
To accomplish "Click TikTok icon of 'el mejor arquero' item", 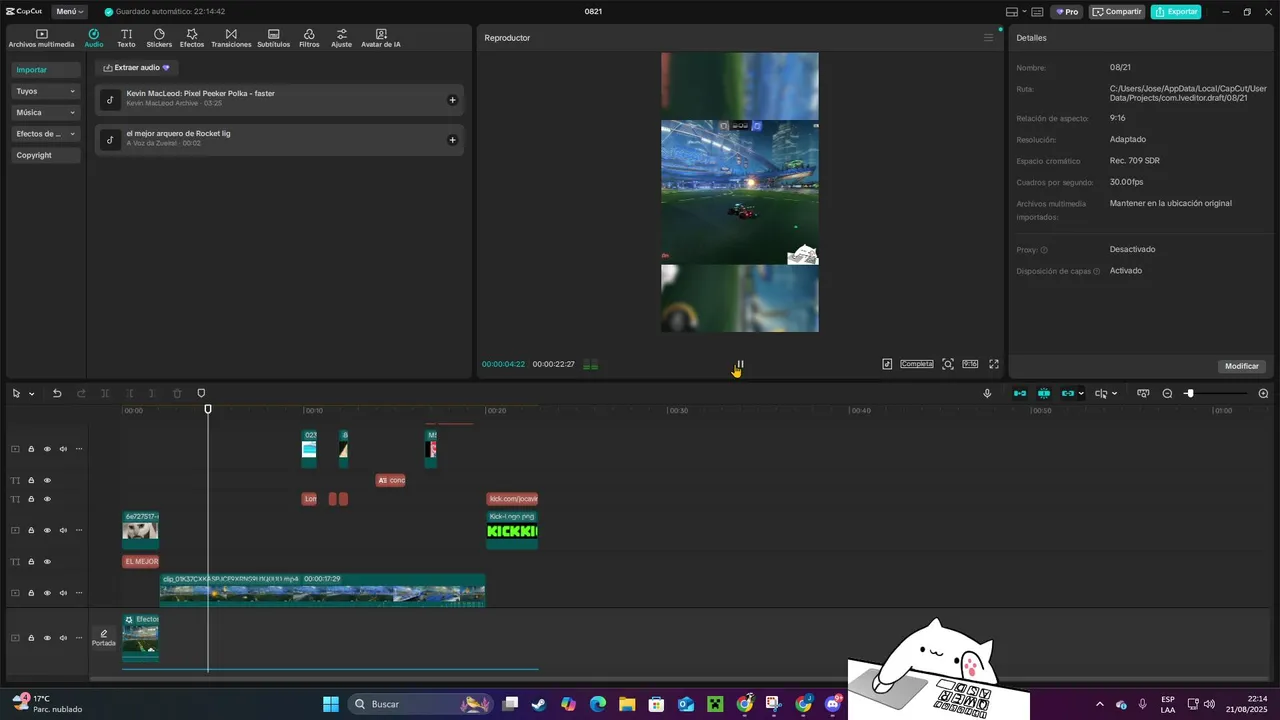I will pos(110,140).
